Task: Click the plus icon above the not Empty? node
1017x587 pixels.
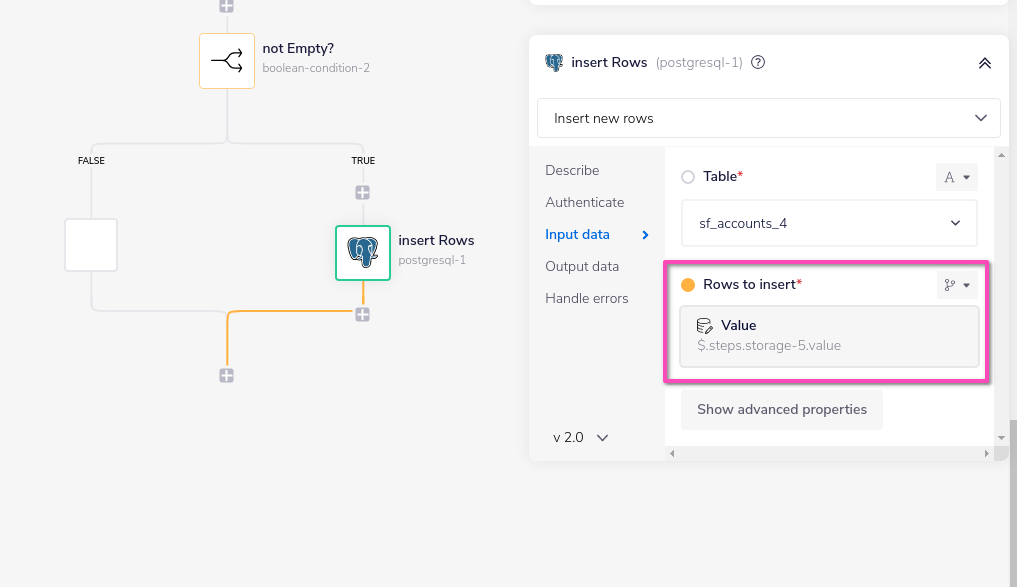Action: point(226,6)
